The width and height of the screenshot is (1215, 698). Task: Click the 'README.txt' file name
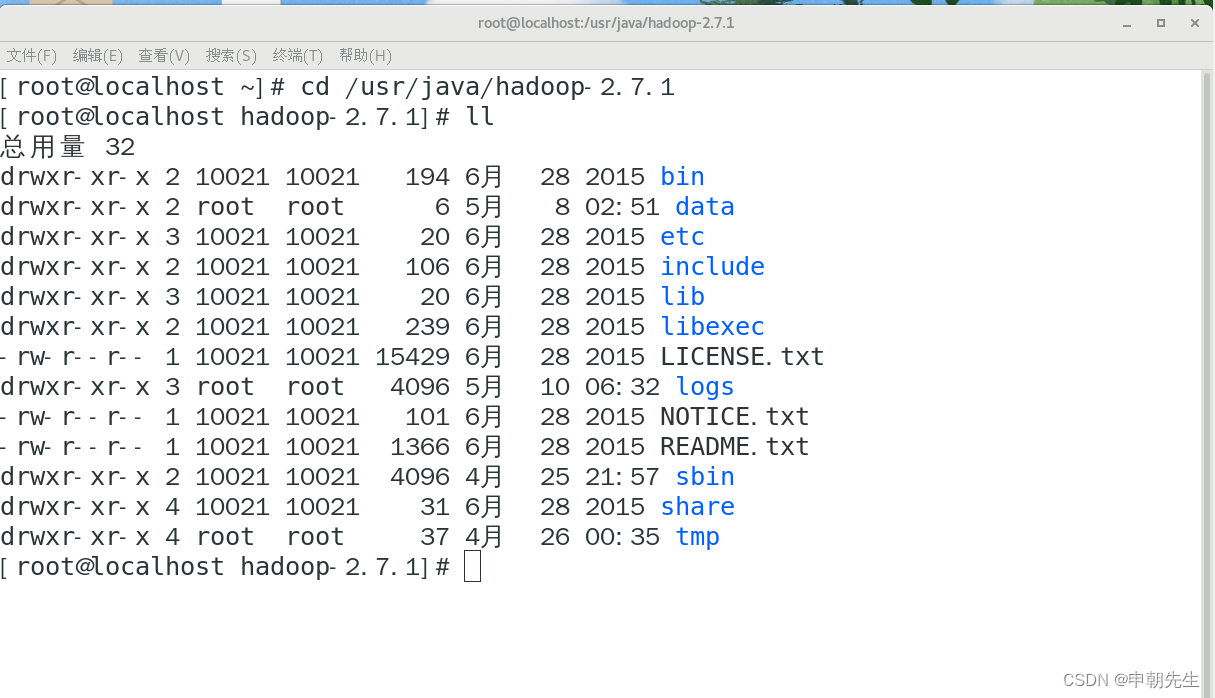(x=734, y=447)
